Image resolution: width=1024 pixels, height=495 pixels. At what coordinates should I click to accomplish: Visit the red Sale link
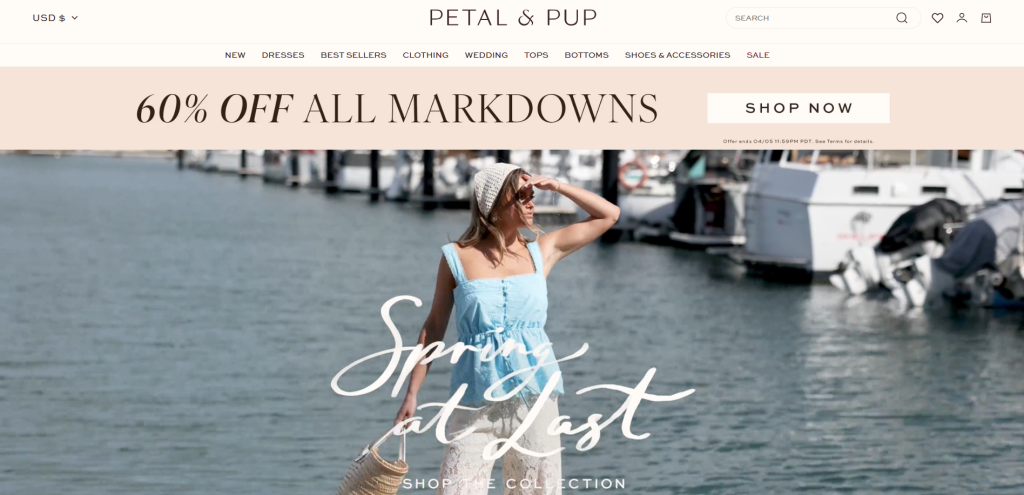(x=758, y=55)
